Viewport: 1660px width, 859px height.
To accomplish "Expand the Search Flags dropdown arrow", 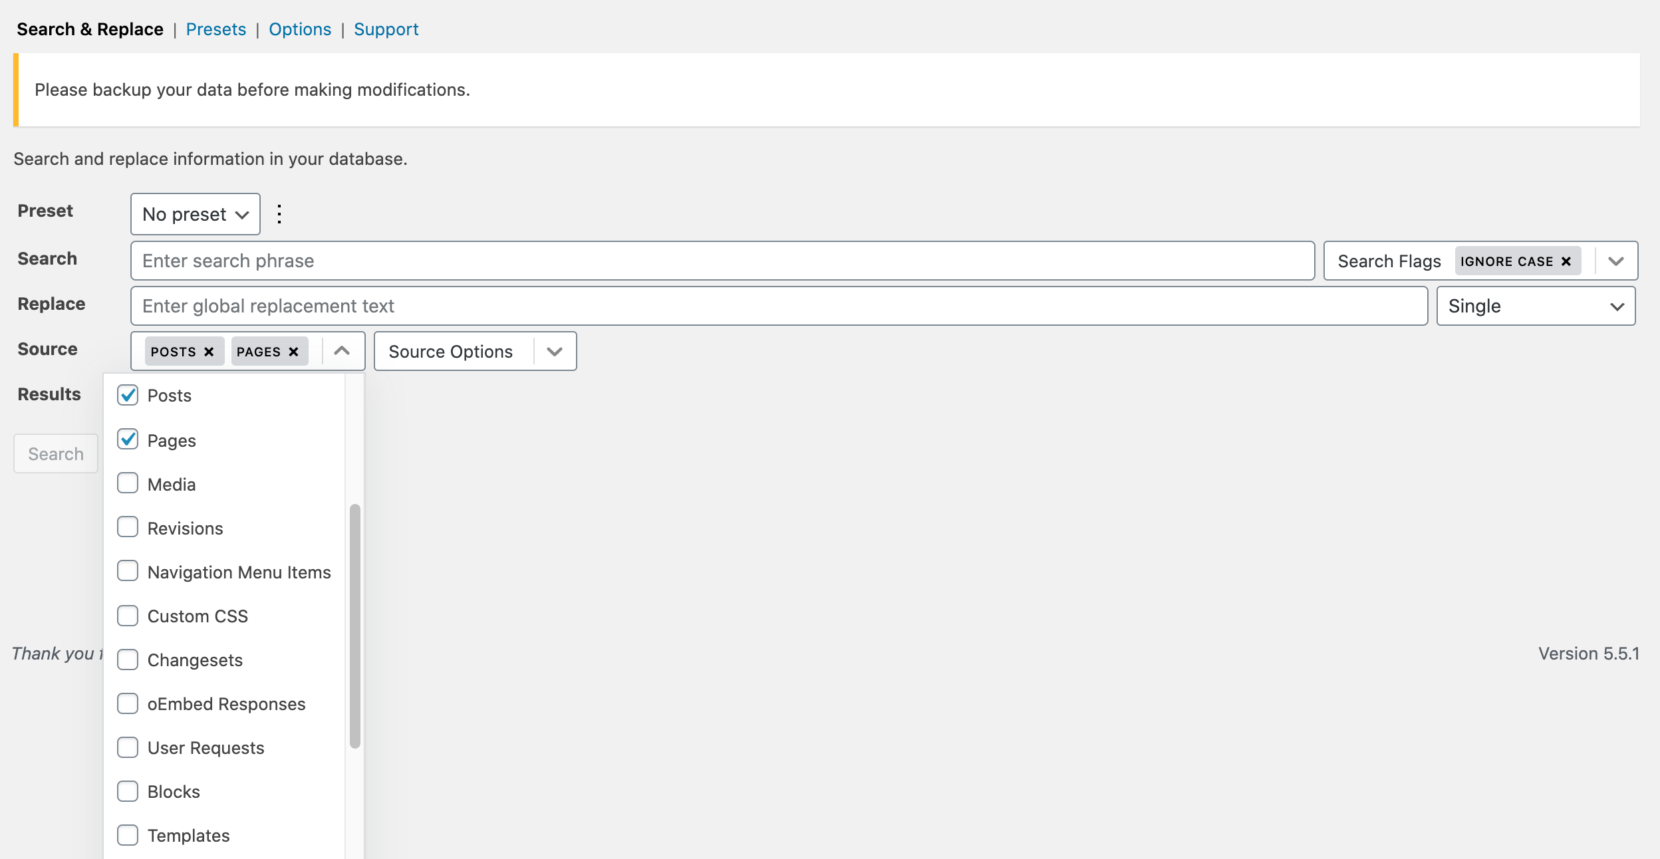I will [1616, 261].
